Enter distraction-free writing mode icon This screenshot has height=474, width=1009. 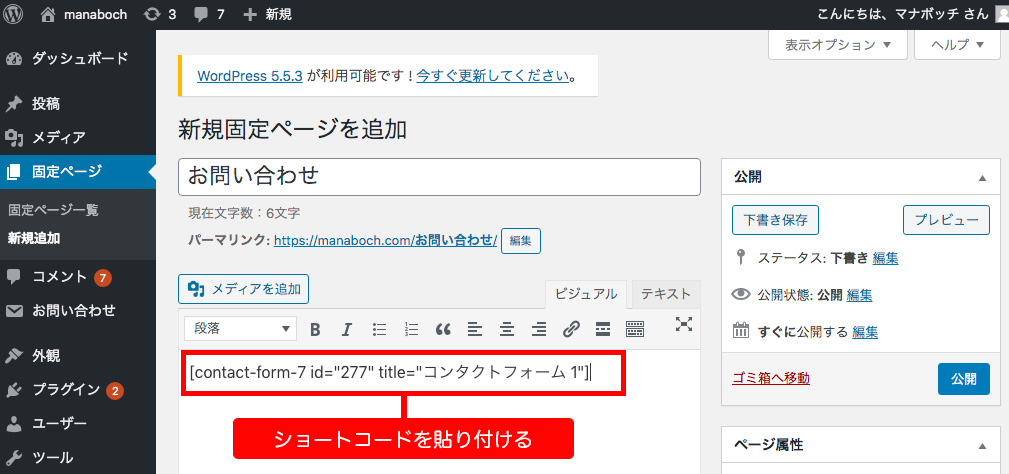(x=683, y=324)
